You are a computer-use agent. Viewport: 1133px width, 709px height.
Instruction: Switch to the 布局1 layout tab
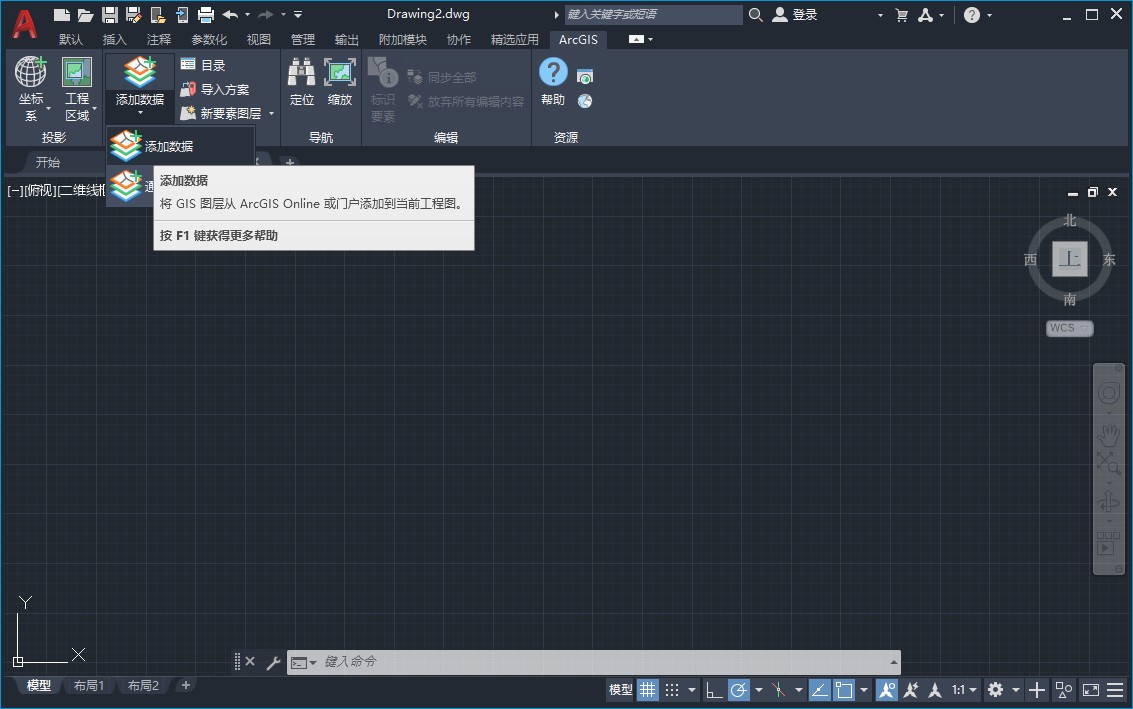click(88, 686)
